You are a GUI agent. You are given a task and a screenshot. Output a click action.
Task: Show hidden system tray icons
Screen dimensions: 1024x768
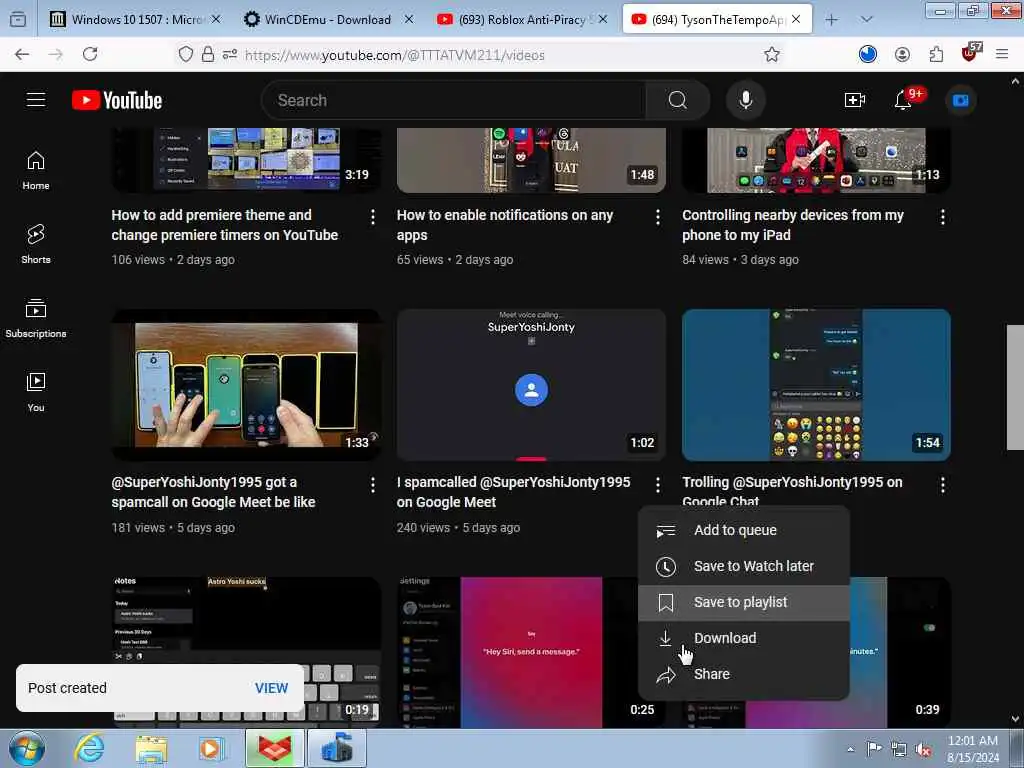click(x=850, y=749)
